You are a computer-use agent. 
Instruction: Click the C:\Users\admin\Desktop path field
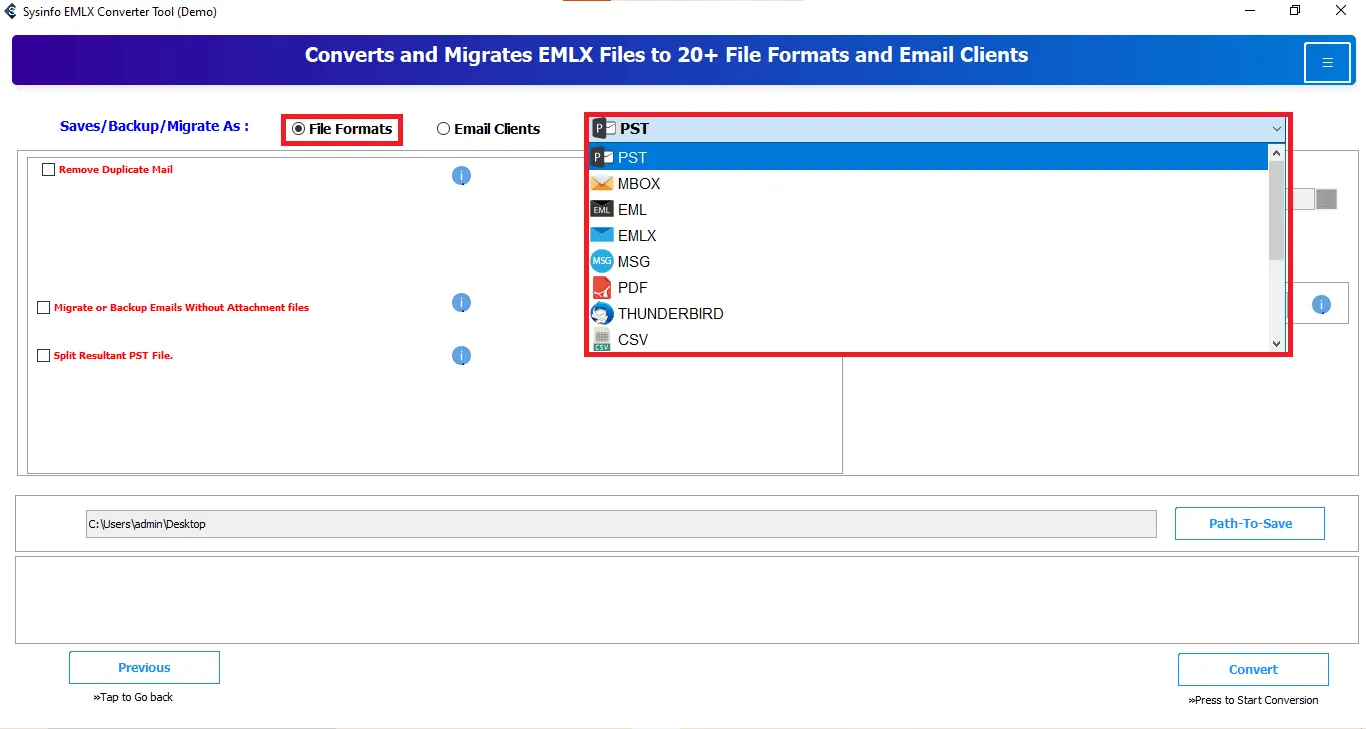(x=621, y=524)
